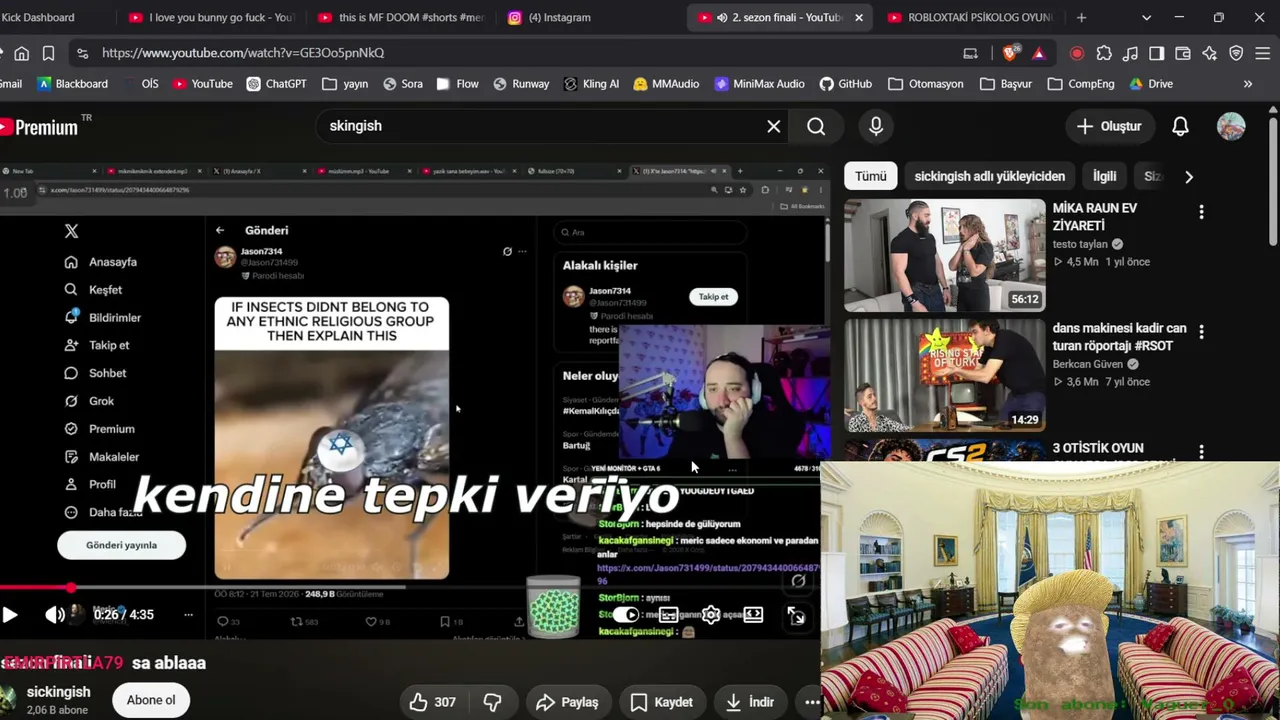Image resolution: width=1280 pixels, height=720 pixels.
Task: Open the Blackboard bookmark
Action: pos(72,84)
